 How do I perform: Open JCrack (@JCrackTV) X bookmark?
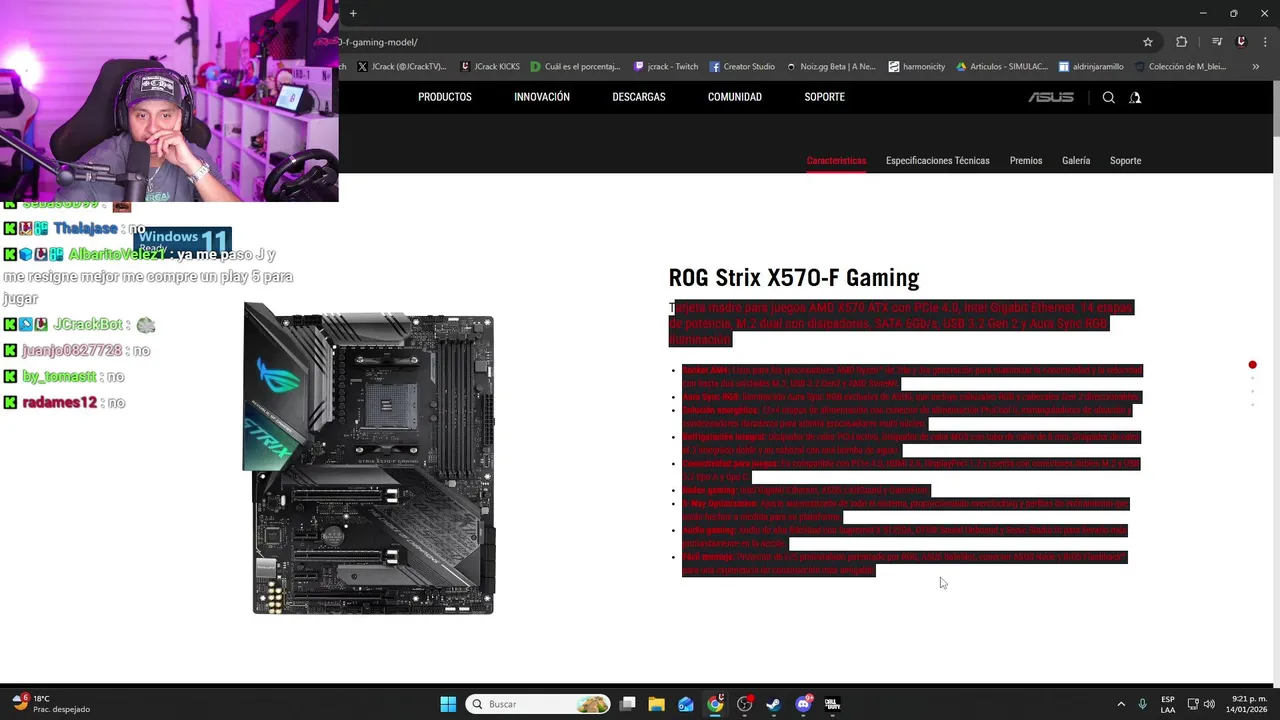(x=401, y=67)
